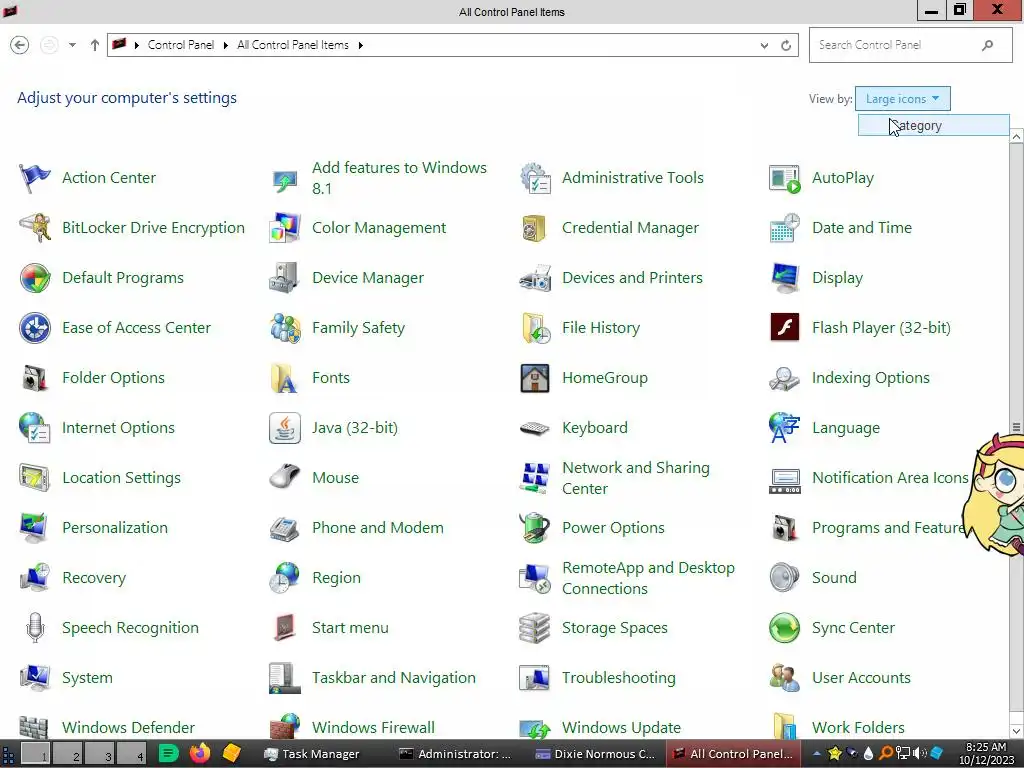Open the Sound speaker icon
The image size is (1024, 768).
pos(784,578)
